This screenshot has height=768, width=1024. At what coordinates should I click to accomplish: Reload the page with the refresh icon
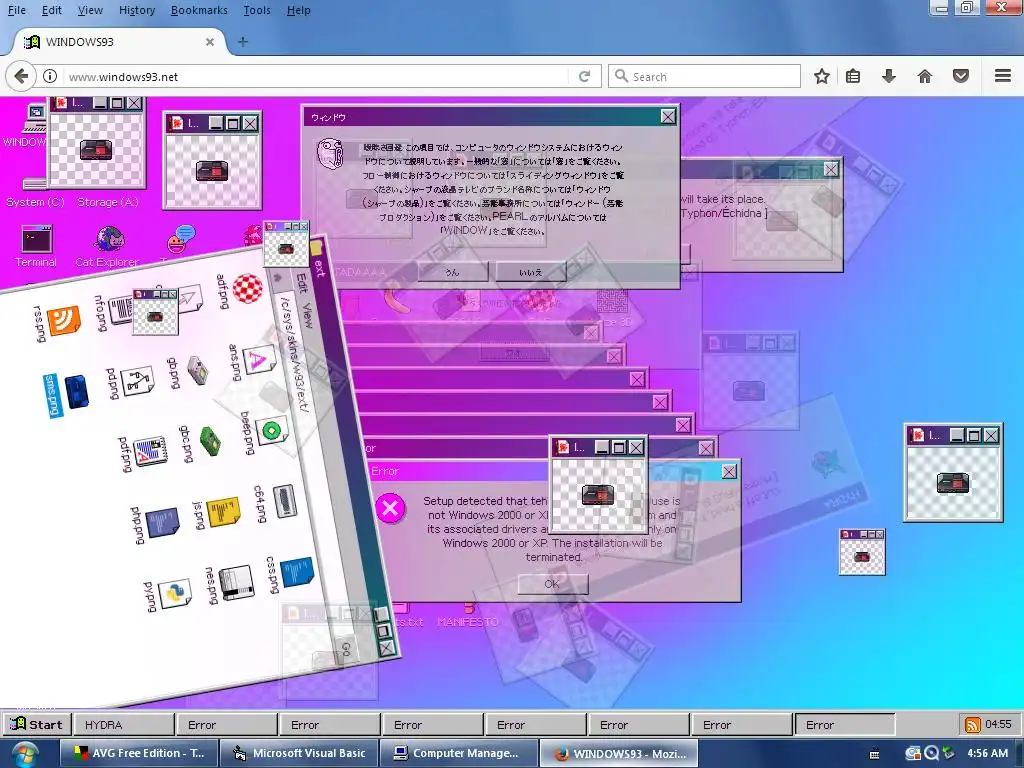point(584,76)
